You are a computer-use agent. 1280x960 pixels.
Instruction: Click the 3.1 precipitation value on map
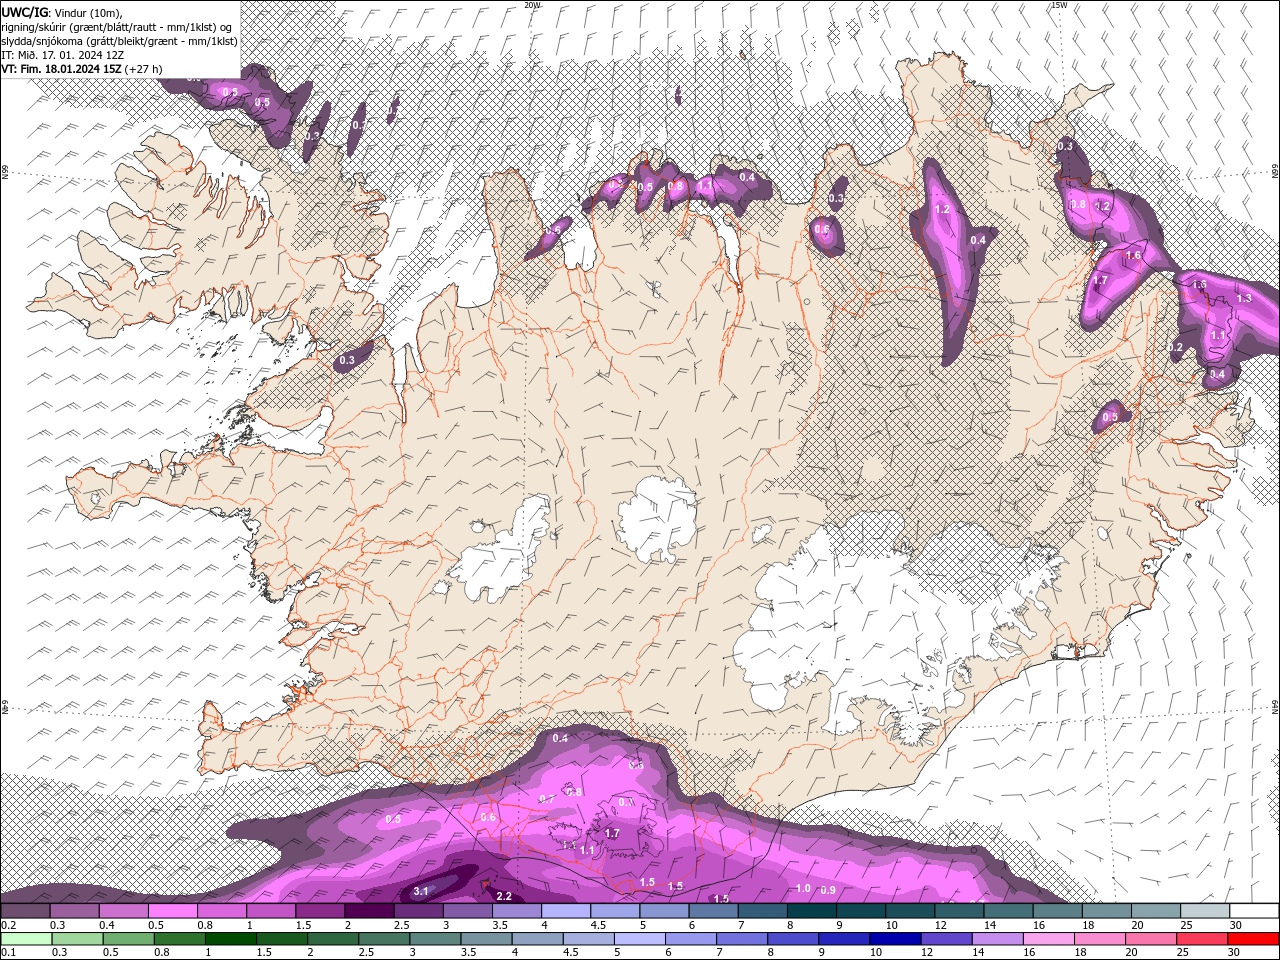click(421, 891)
